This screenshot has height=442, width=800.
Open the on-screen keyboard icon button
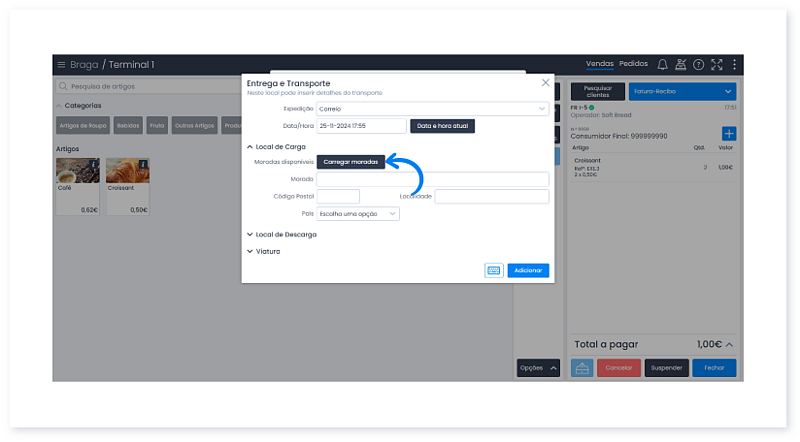[493, 270]
